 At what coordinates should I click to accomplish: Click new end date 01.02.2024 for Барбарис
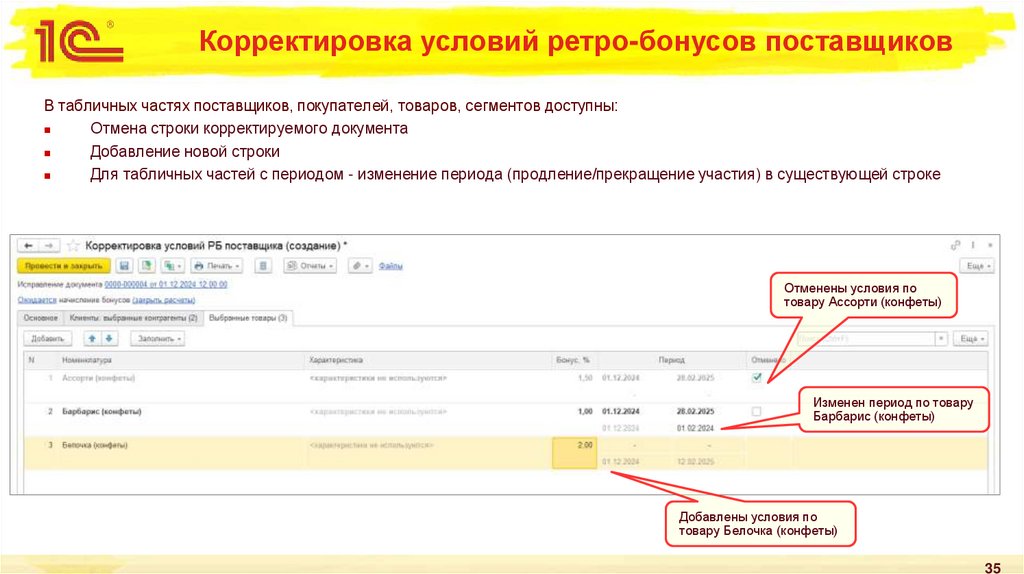[696, 428]
